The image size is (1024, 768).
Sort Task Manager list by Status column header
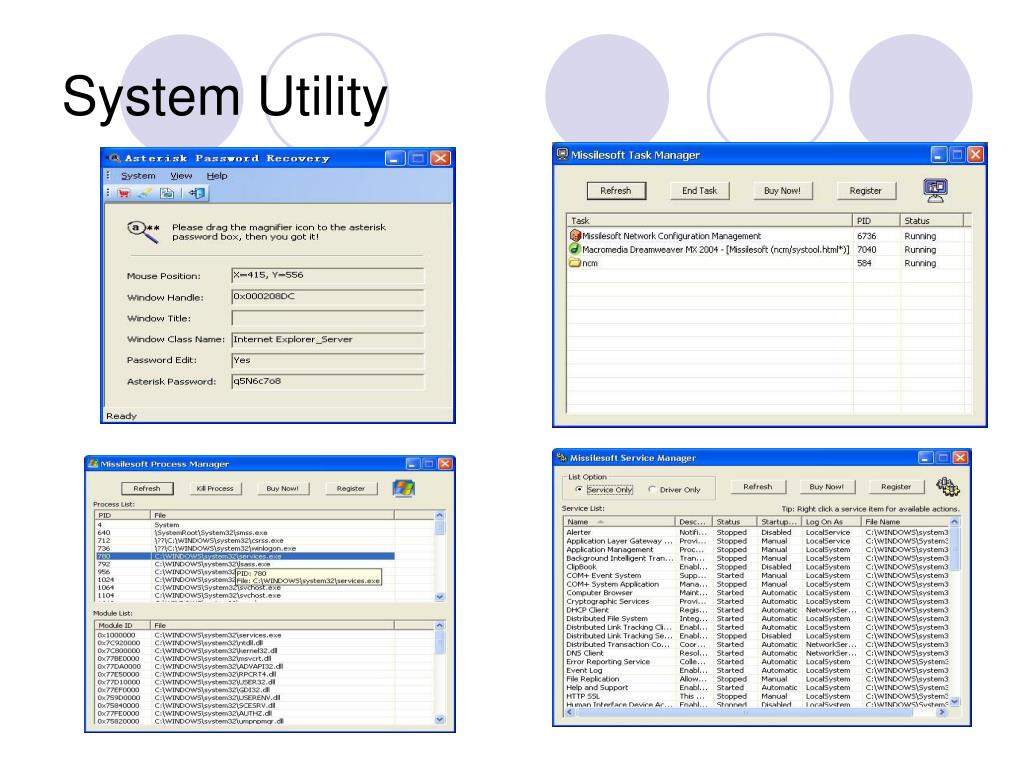coord(931,221)
